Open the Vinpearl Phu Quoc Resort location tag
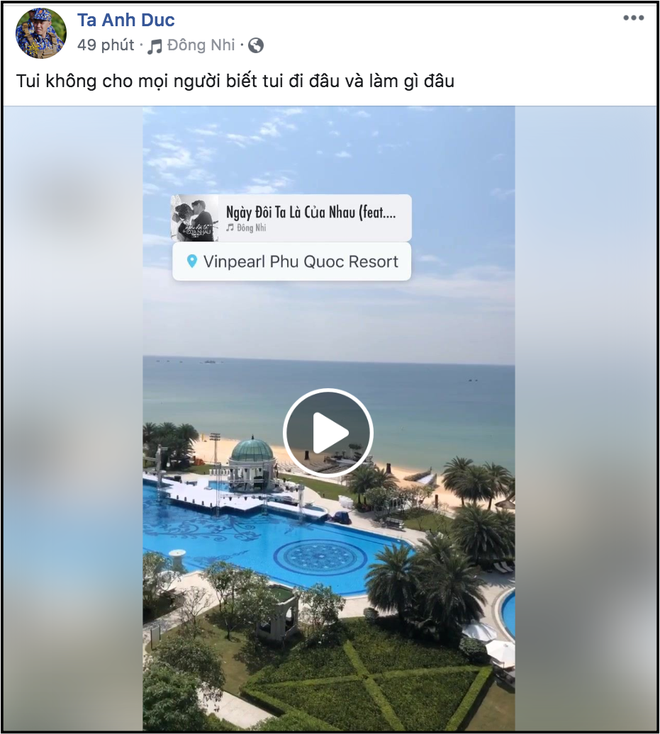This screenshot has width=660, height=734. (x=292, y=262)
